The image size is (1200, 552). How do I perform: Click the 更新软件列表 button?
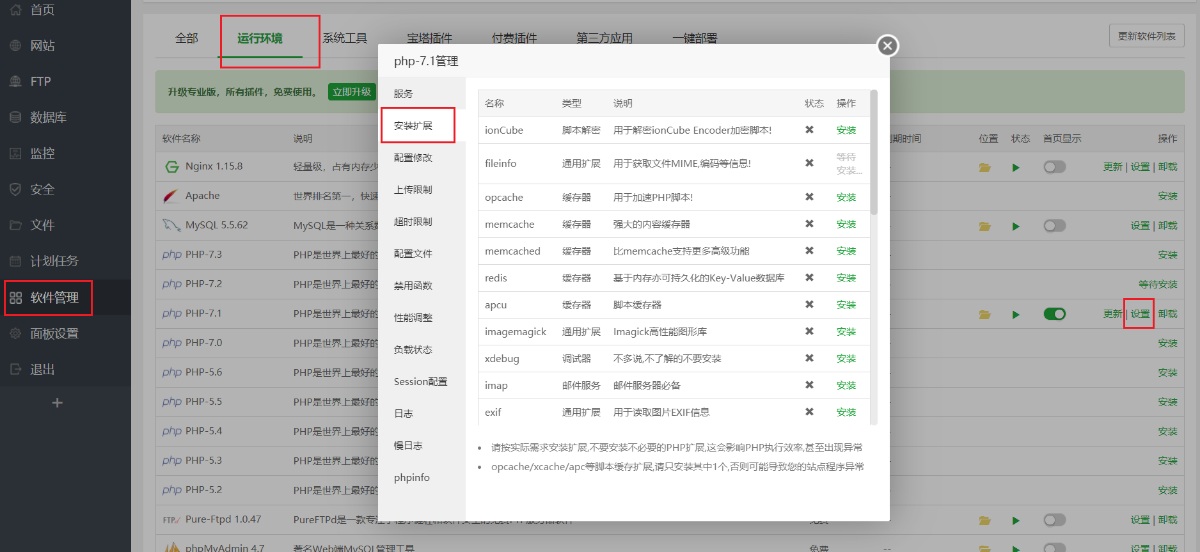pos(1146,36)
